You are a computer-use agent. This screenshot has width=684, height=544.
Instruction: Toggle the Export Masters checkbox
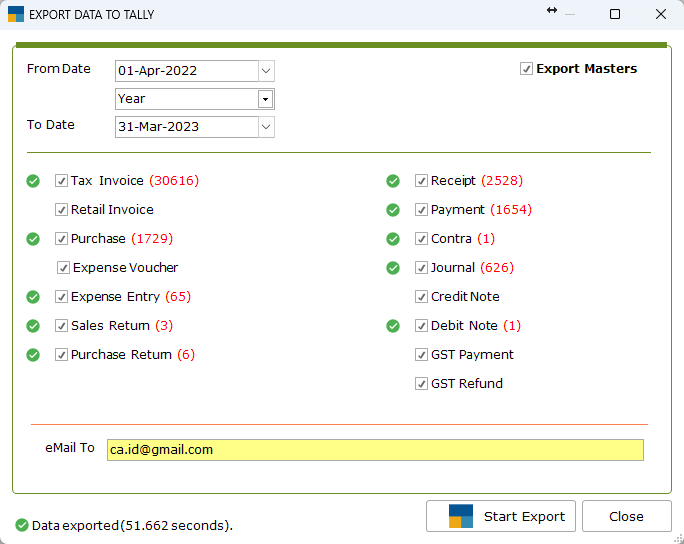[x=526, y=68]
